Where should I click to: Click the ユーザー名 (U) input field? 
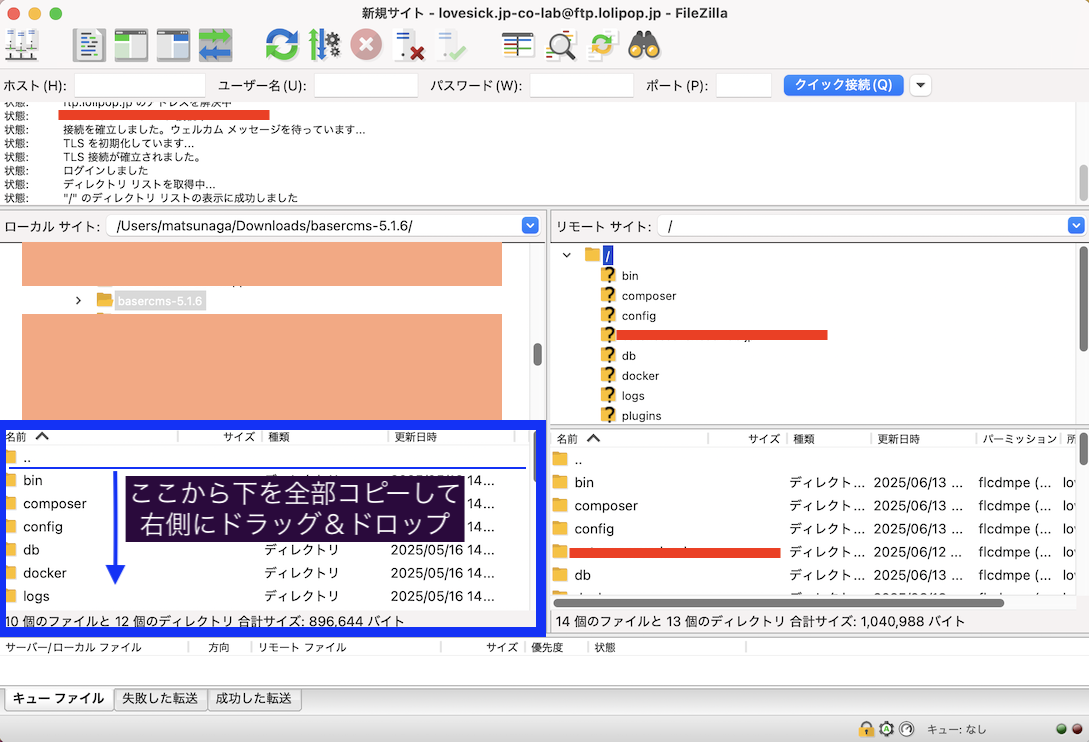point(366,85)
